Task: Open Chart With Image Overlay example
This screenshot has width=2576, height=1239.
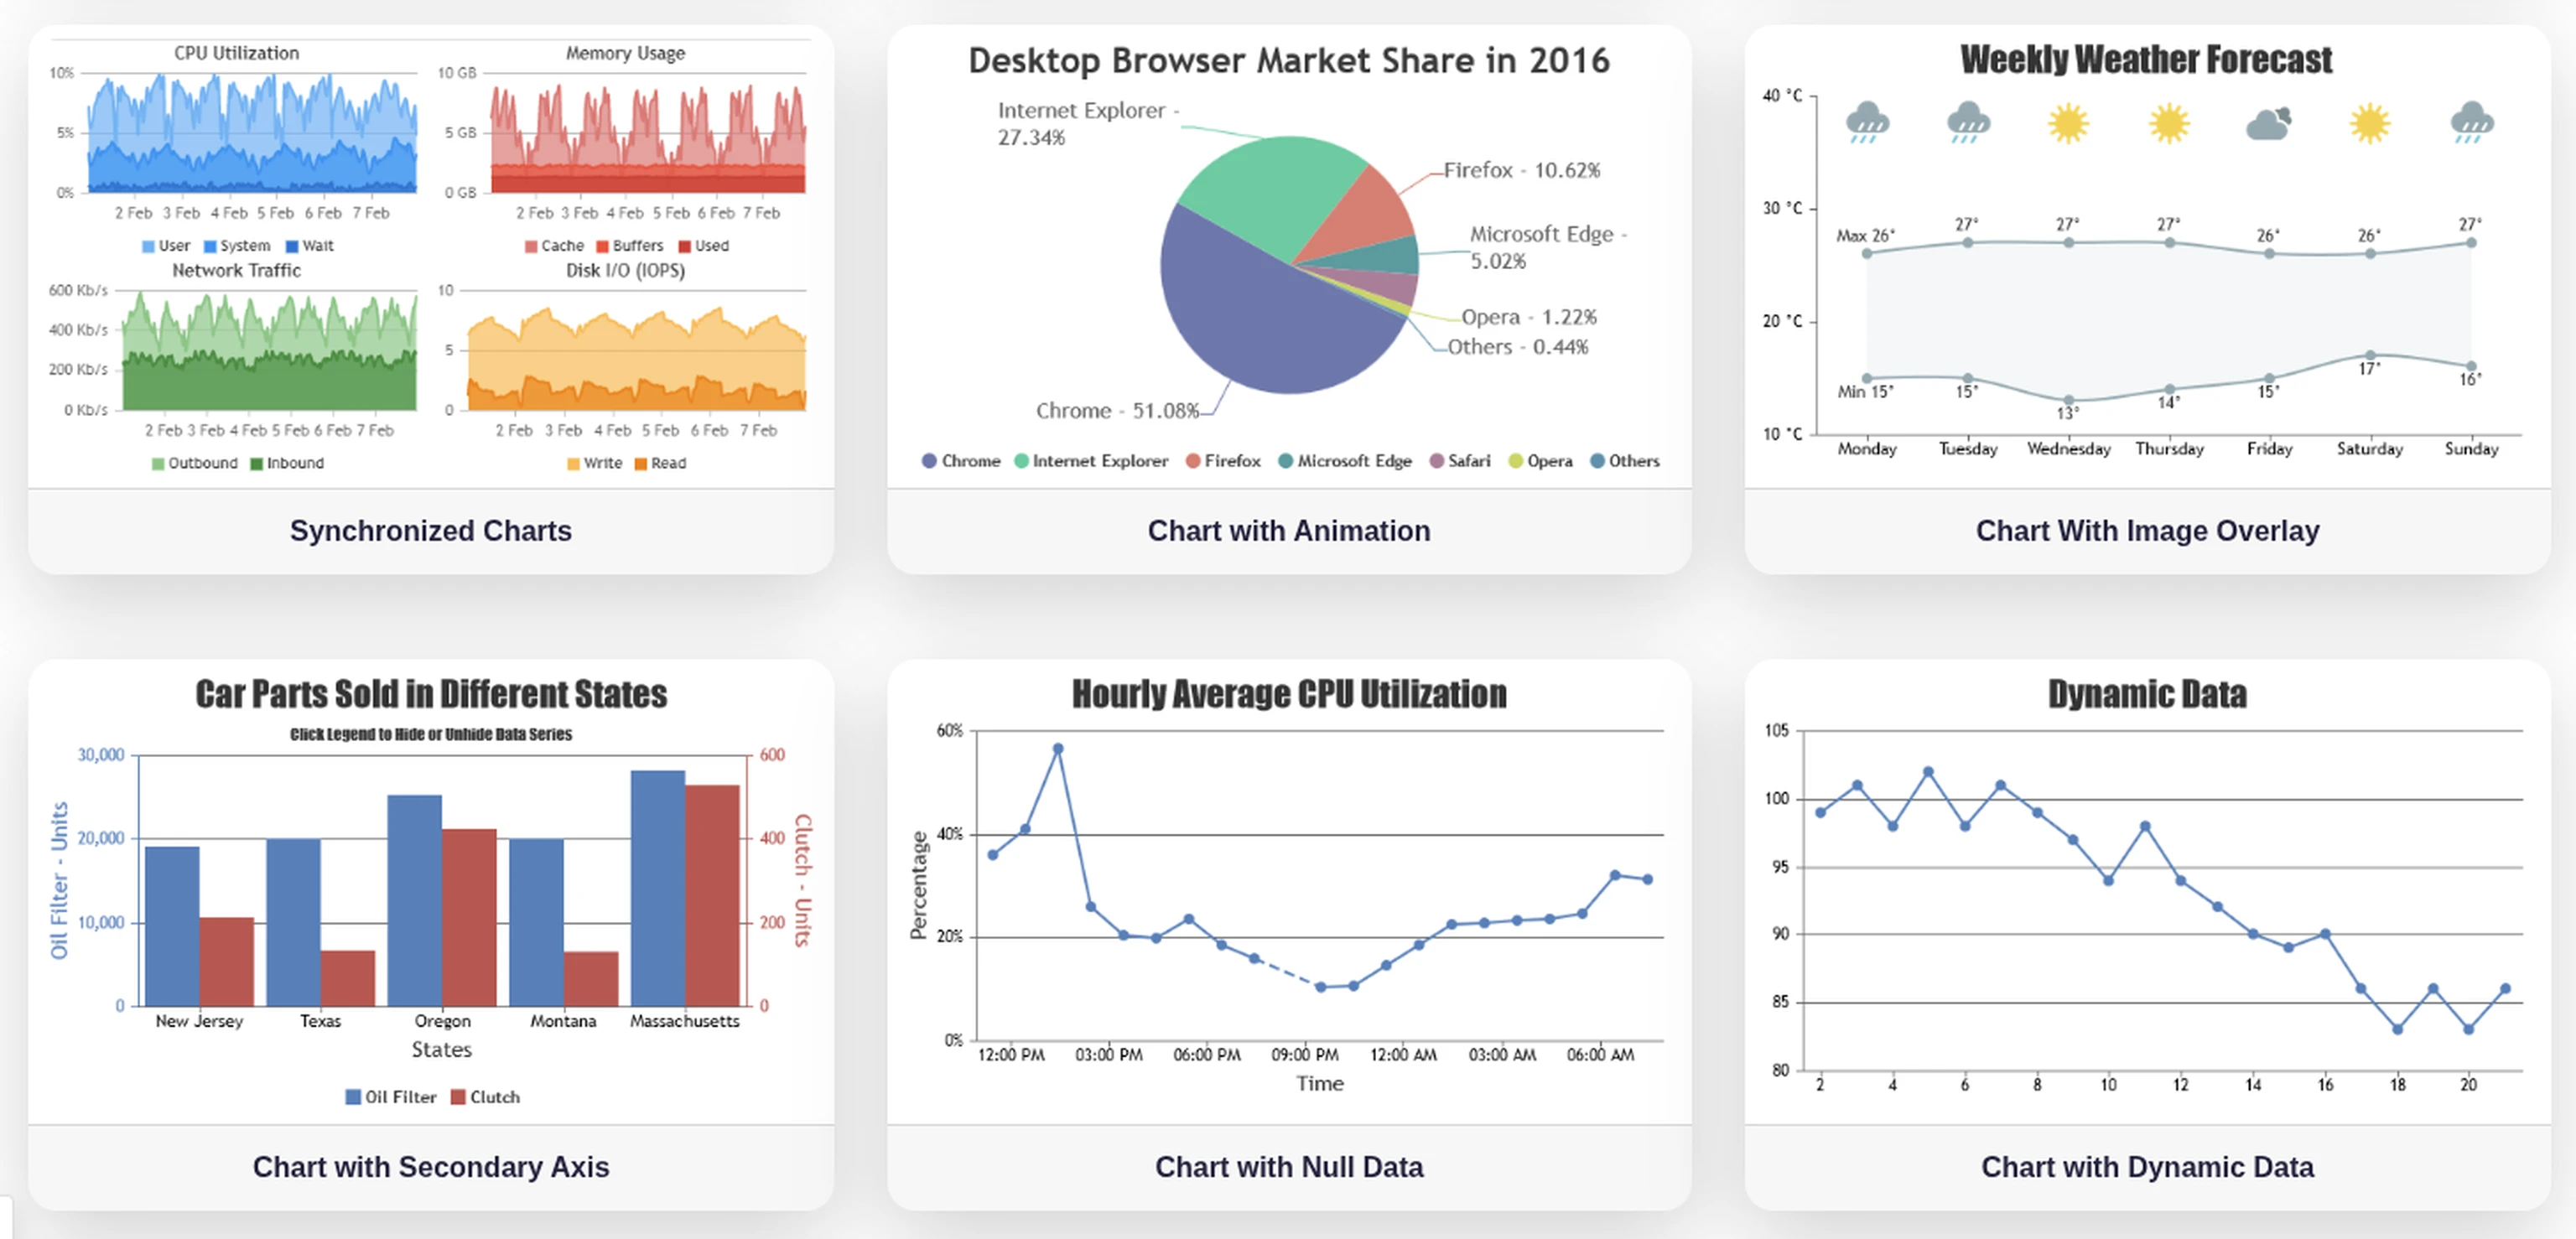Action: tap(2147, 530)
